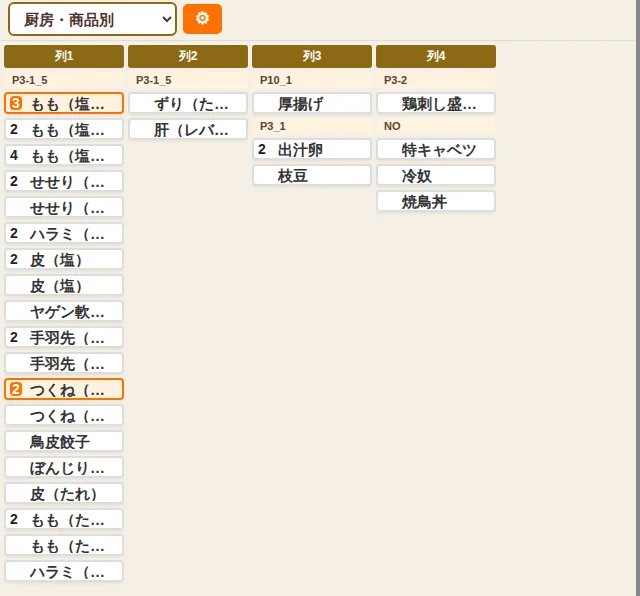Select the 列2 column header

click(188, 56)
